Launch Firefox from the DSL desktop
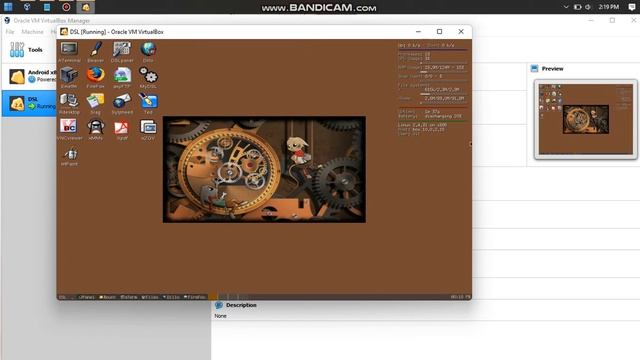The width and height of the screenshot is (640, 360). point(96,75)
